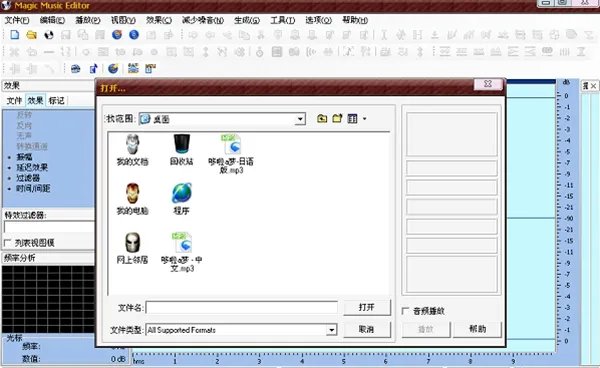Open the 生成(G) menu
This screenshot has width=600, height=368.
247,20
